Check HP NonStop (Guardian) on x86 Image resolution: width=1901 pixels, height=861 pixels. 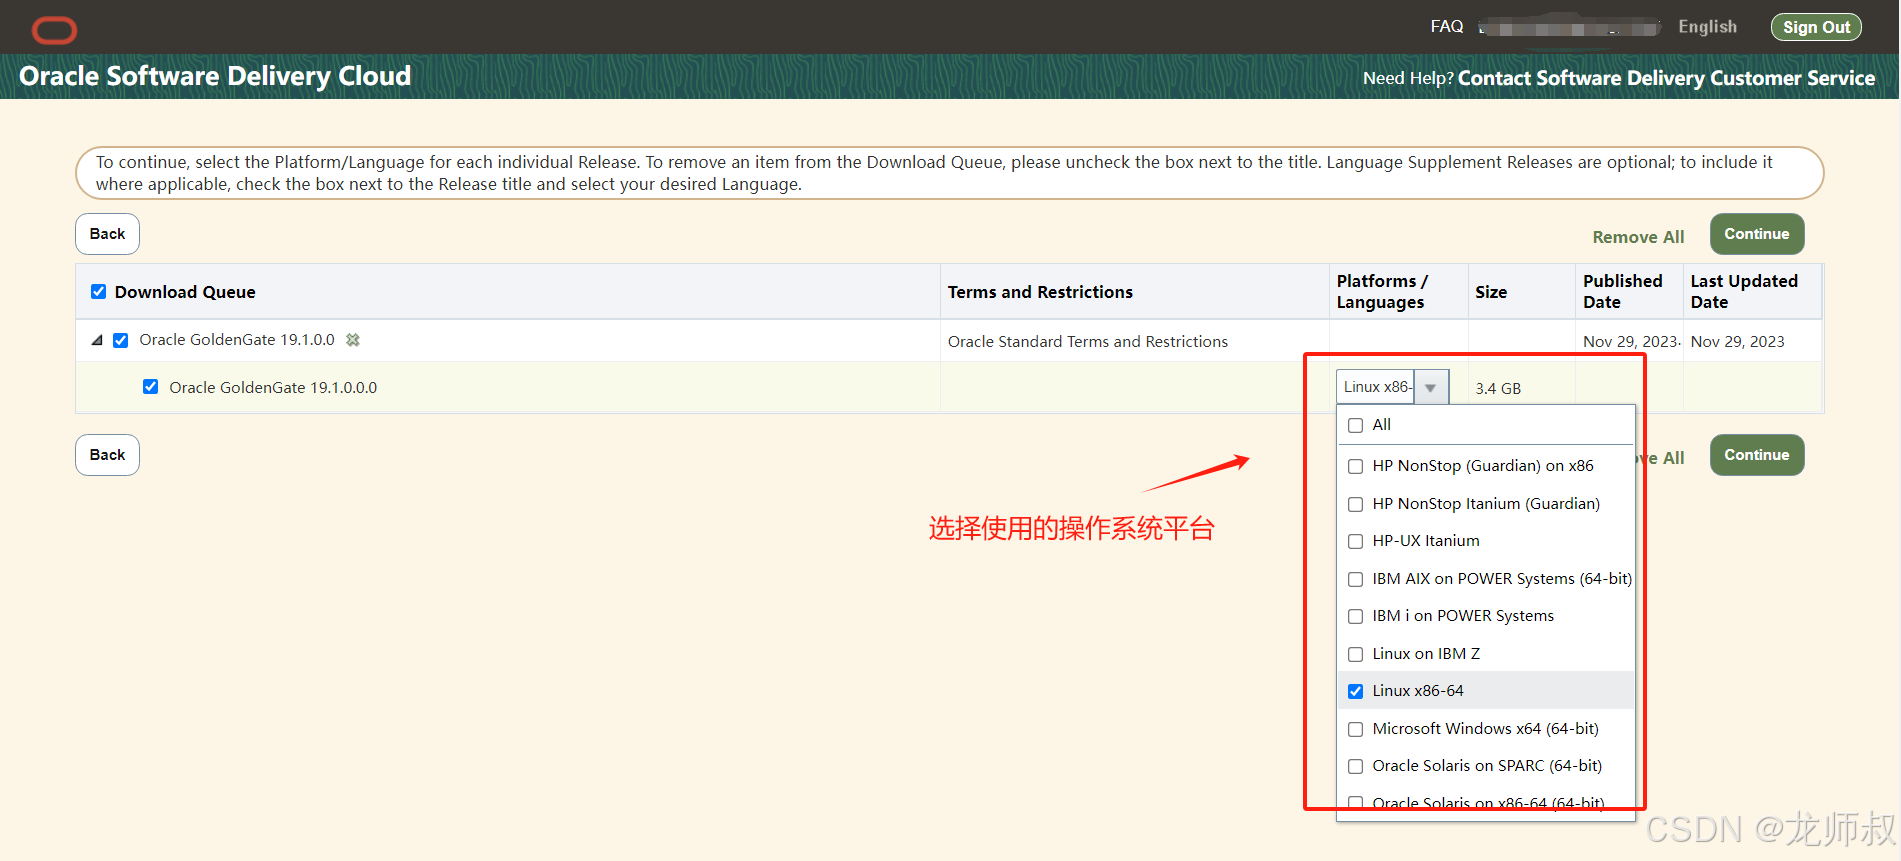(1355, 466)
